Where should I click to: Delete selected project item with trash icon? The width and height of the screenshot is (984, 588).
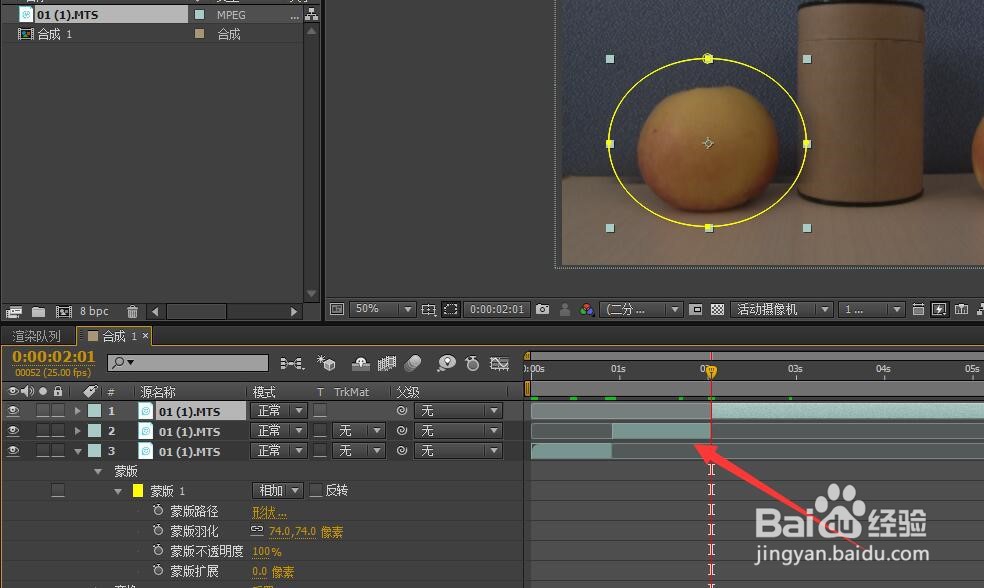(x=132, y=311)
